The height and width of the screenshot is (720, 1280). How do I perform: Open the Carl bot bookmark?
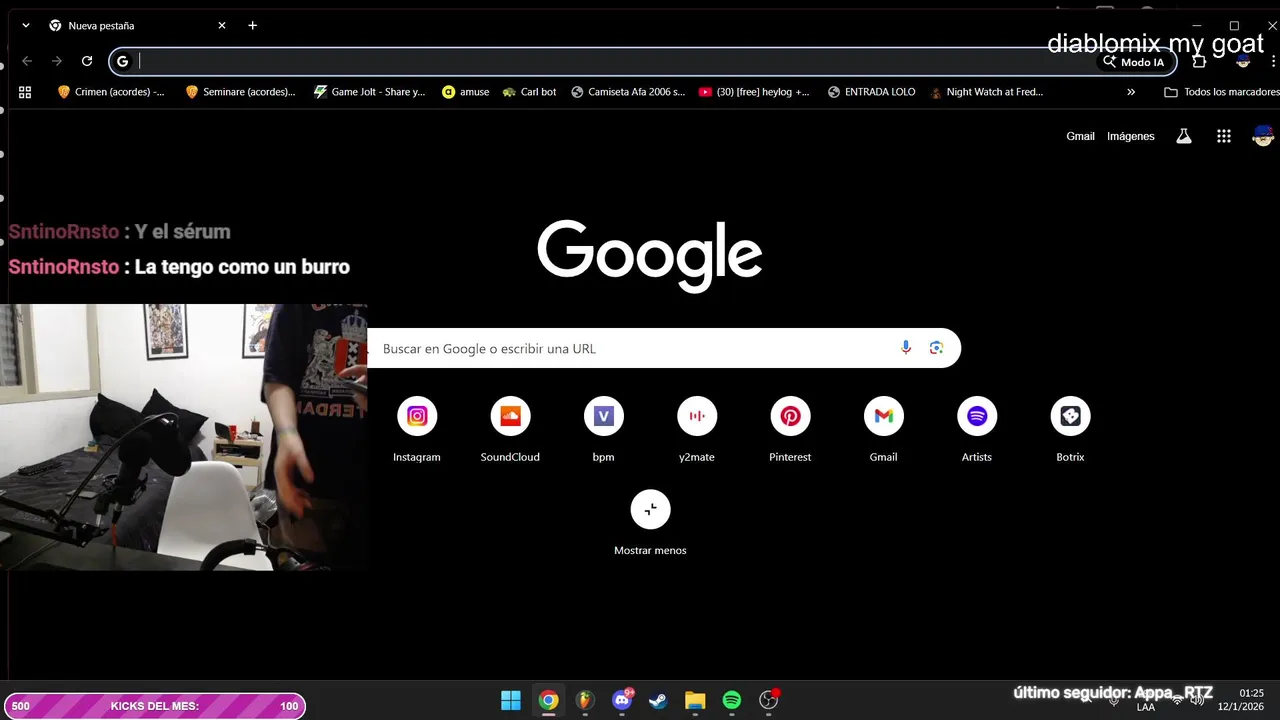pyautogui.click(x=529, y=92)
